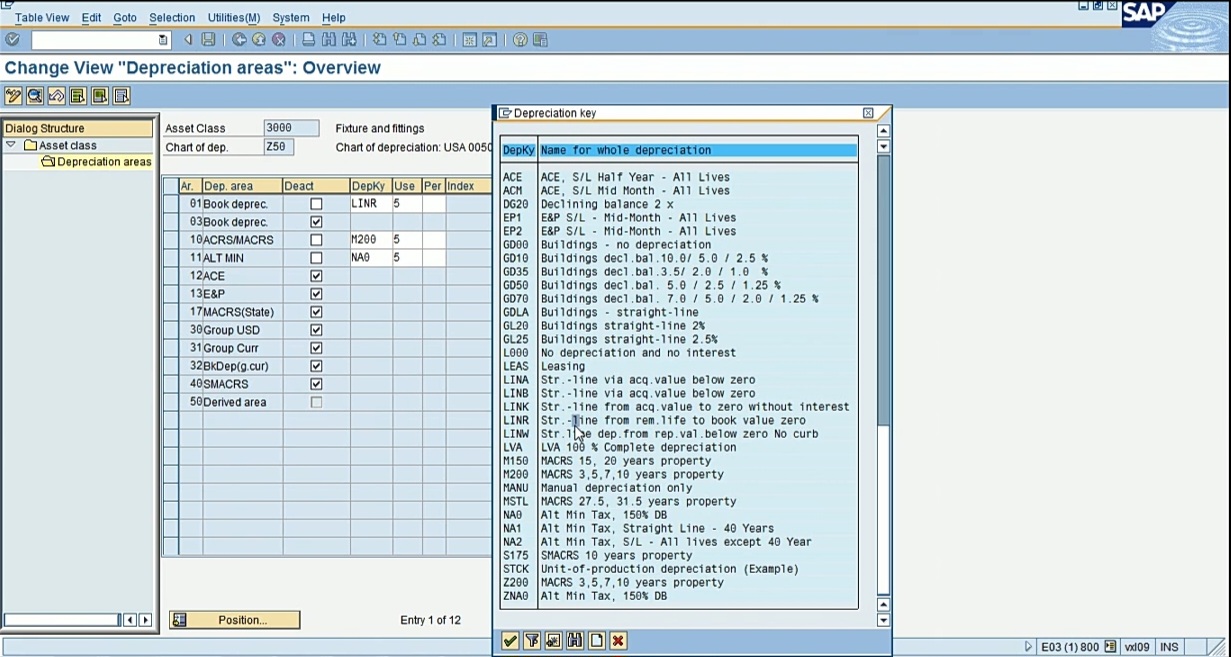This screenshot has width=1231, height=657.
Task: Open the Help menu
Action: tap(333, 18)
